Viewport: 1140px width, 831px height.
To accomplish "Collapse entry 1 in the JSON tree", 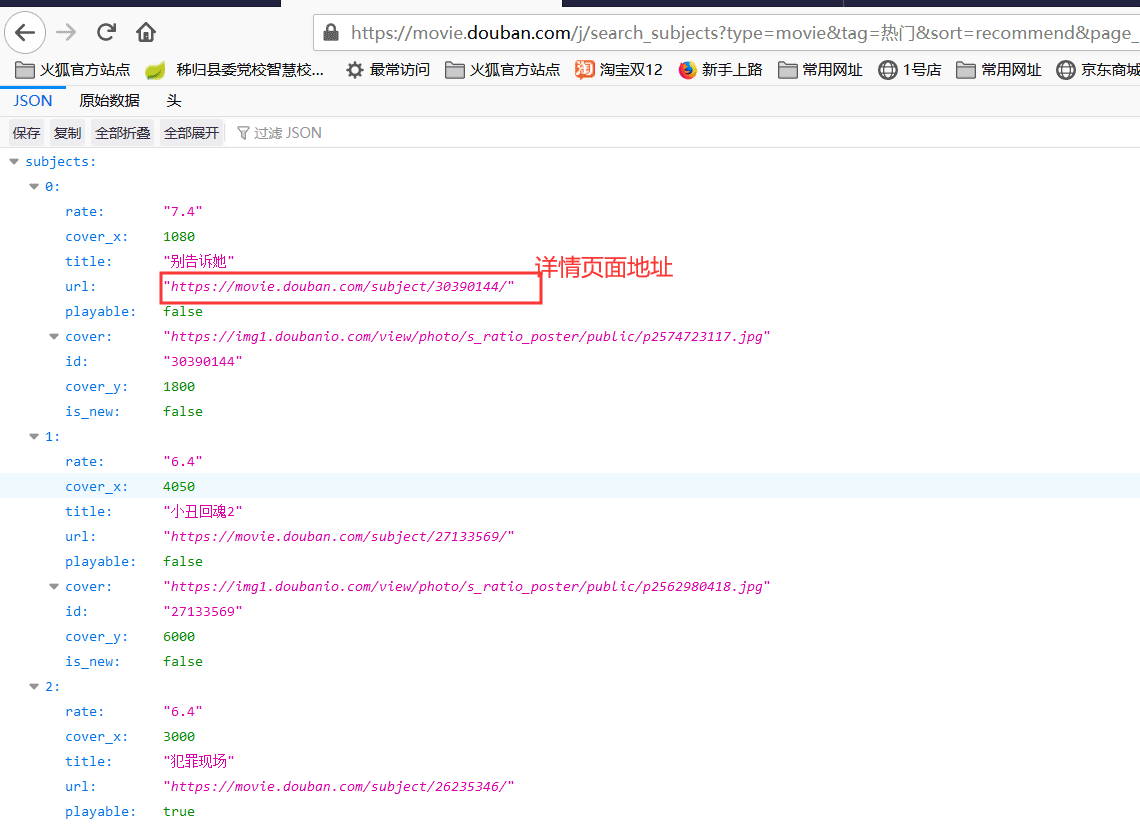I will [34, 436].
